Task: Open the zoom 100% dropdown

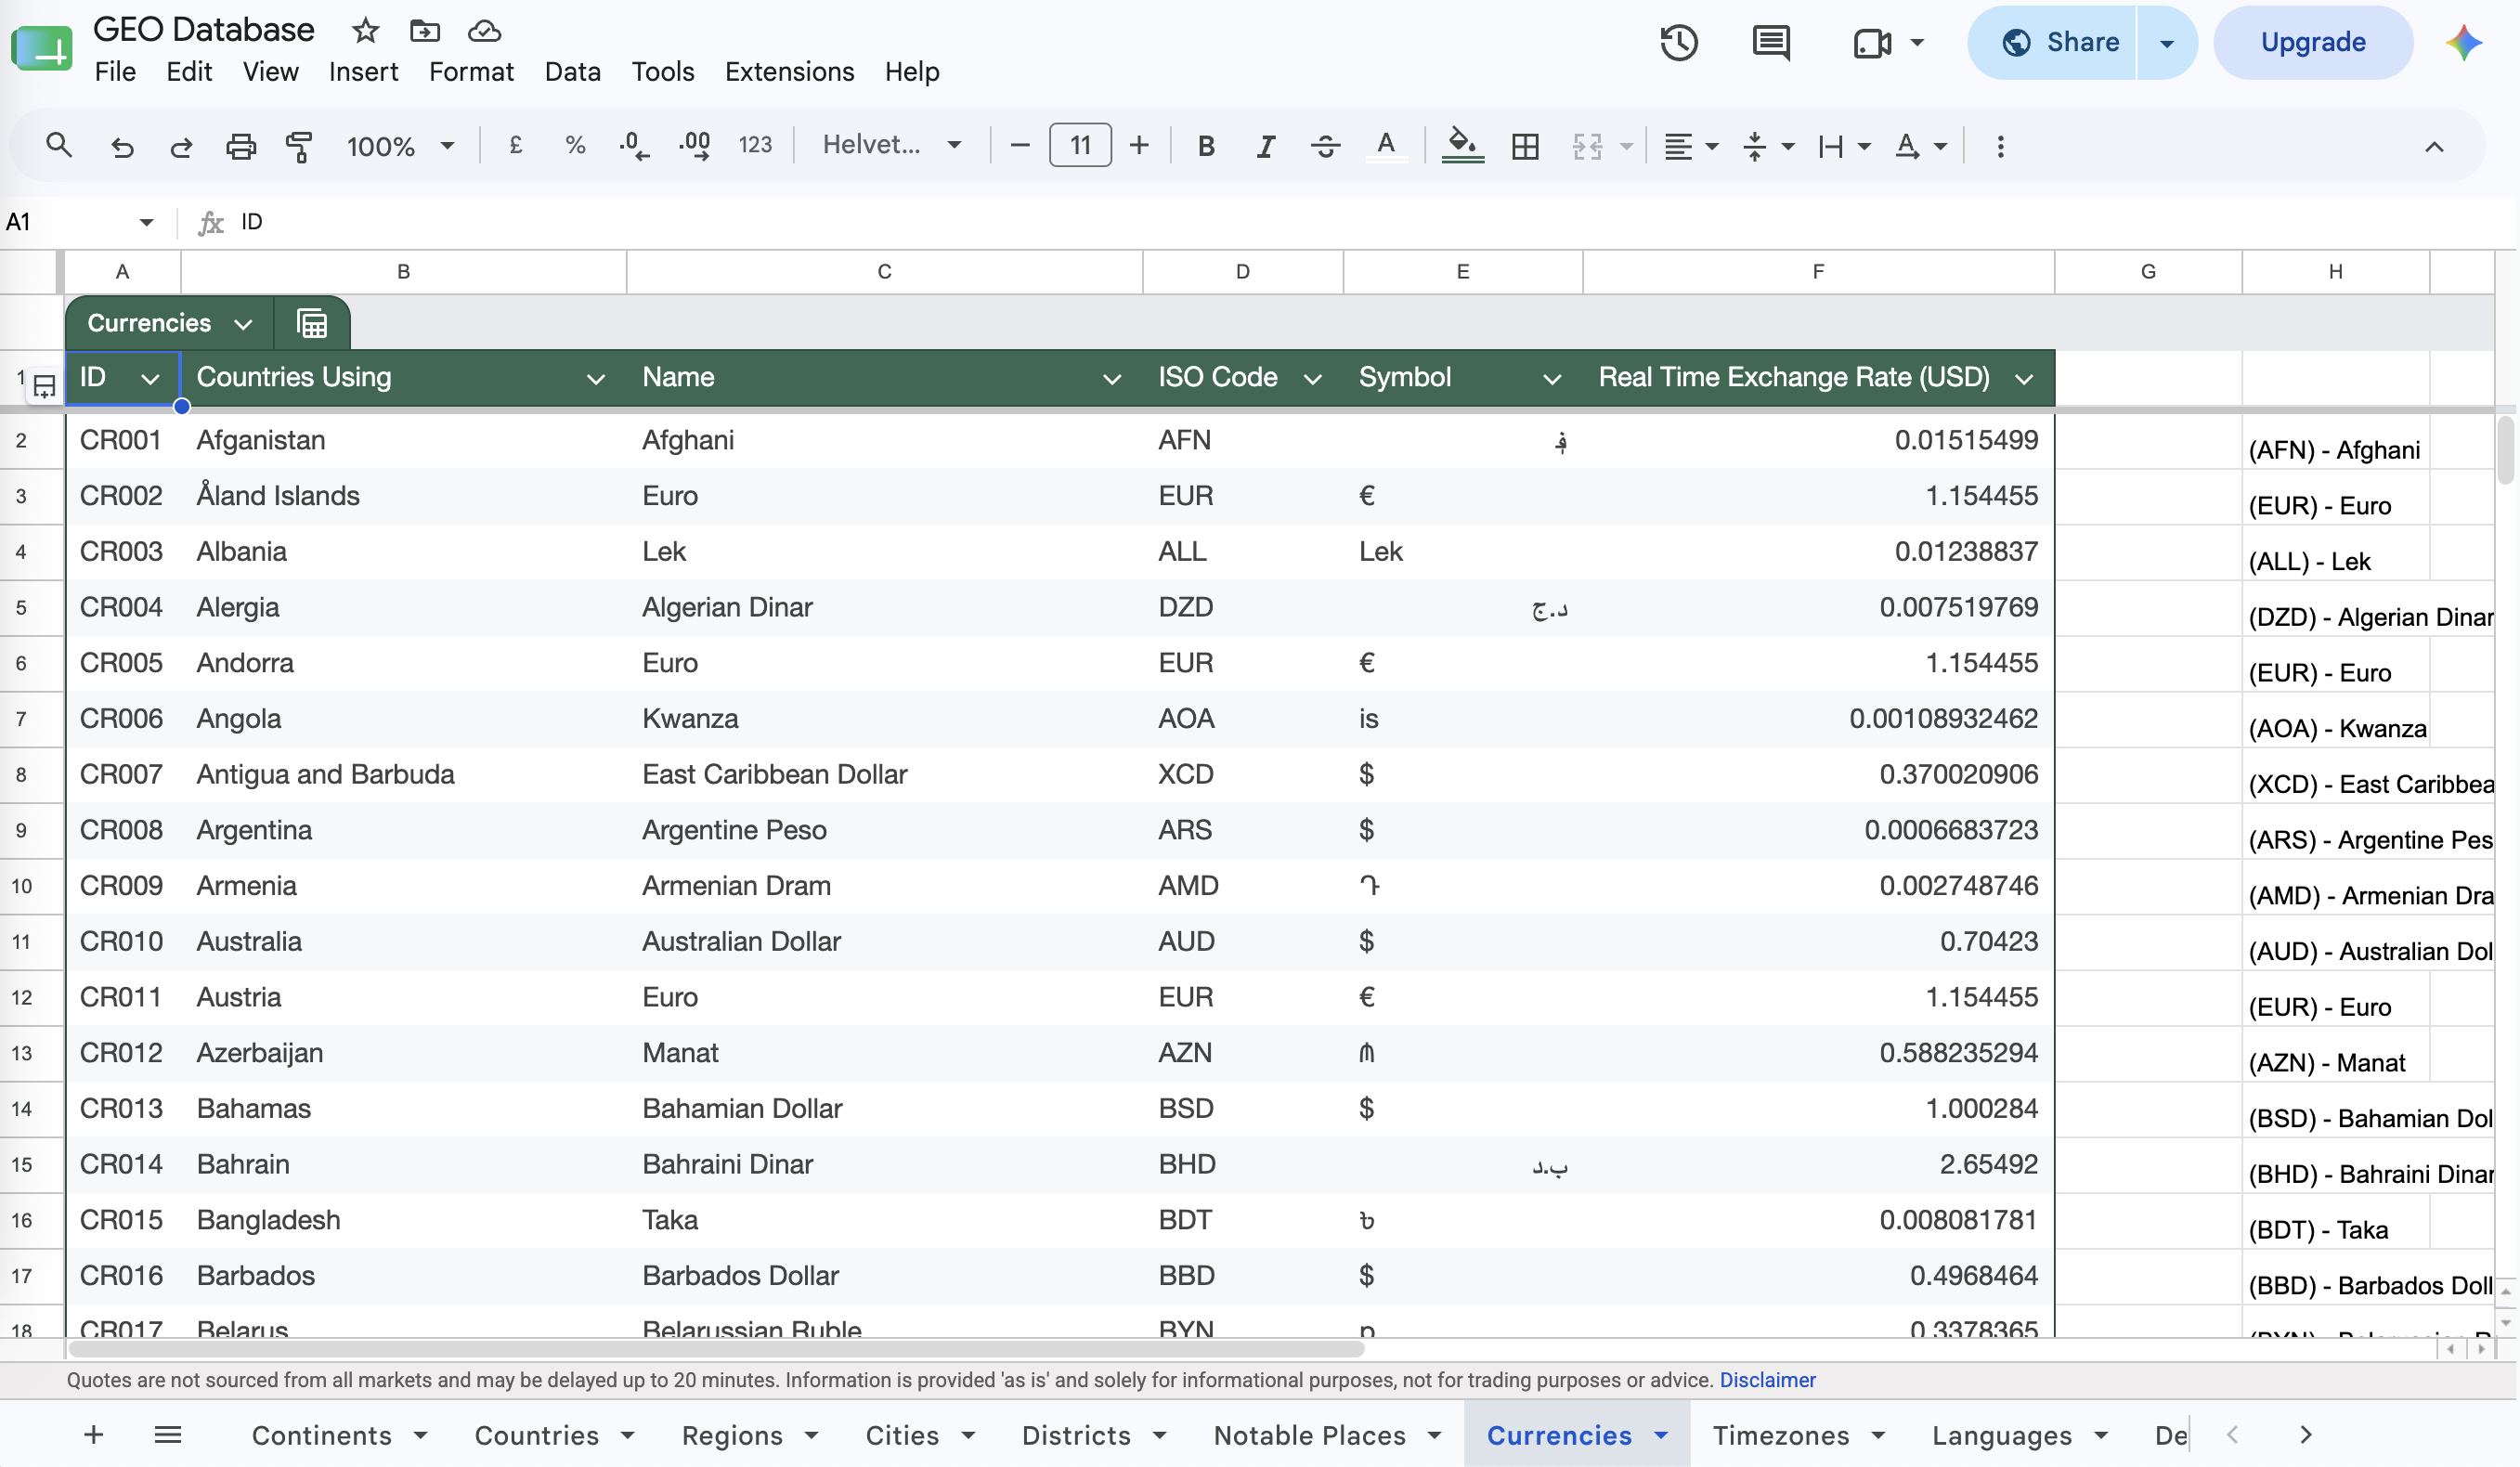Action: pos(400,147)
